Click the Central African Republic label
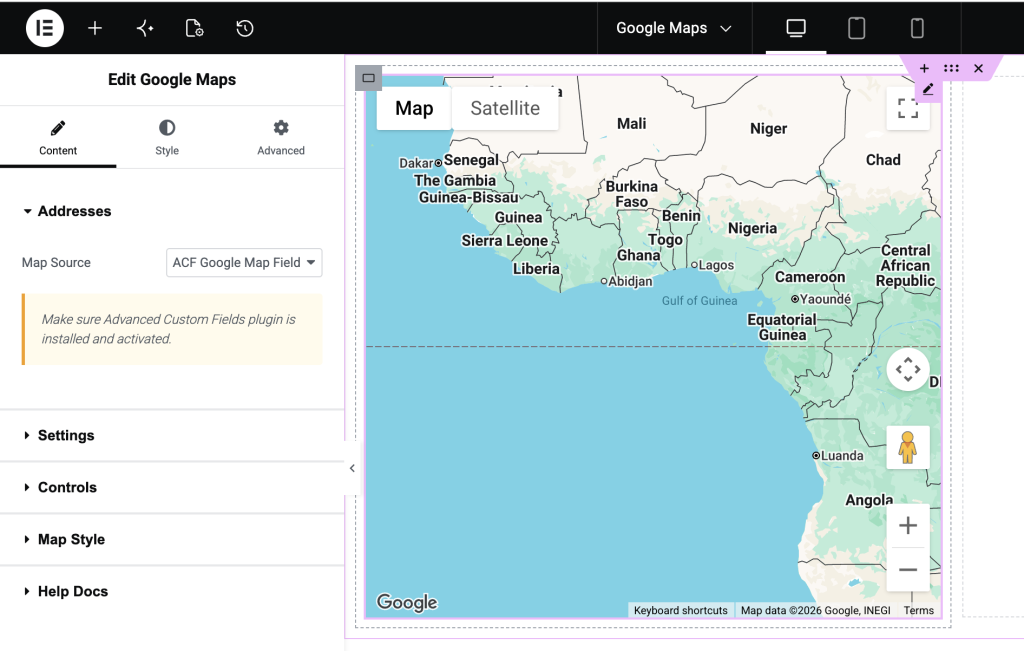 point(905,266)
